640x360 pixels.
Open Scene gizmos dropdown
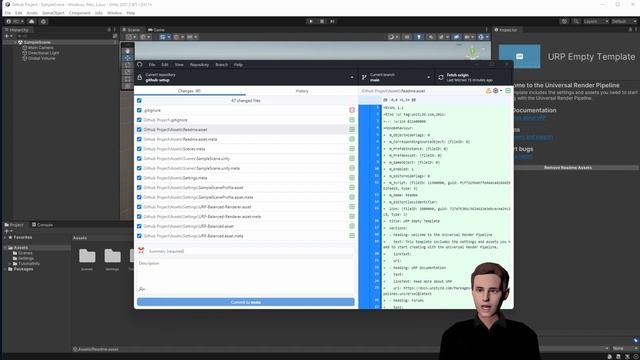point(482,37)
